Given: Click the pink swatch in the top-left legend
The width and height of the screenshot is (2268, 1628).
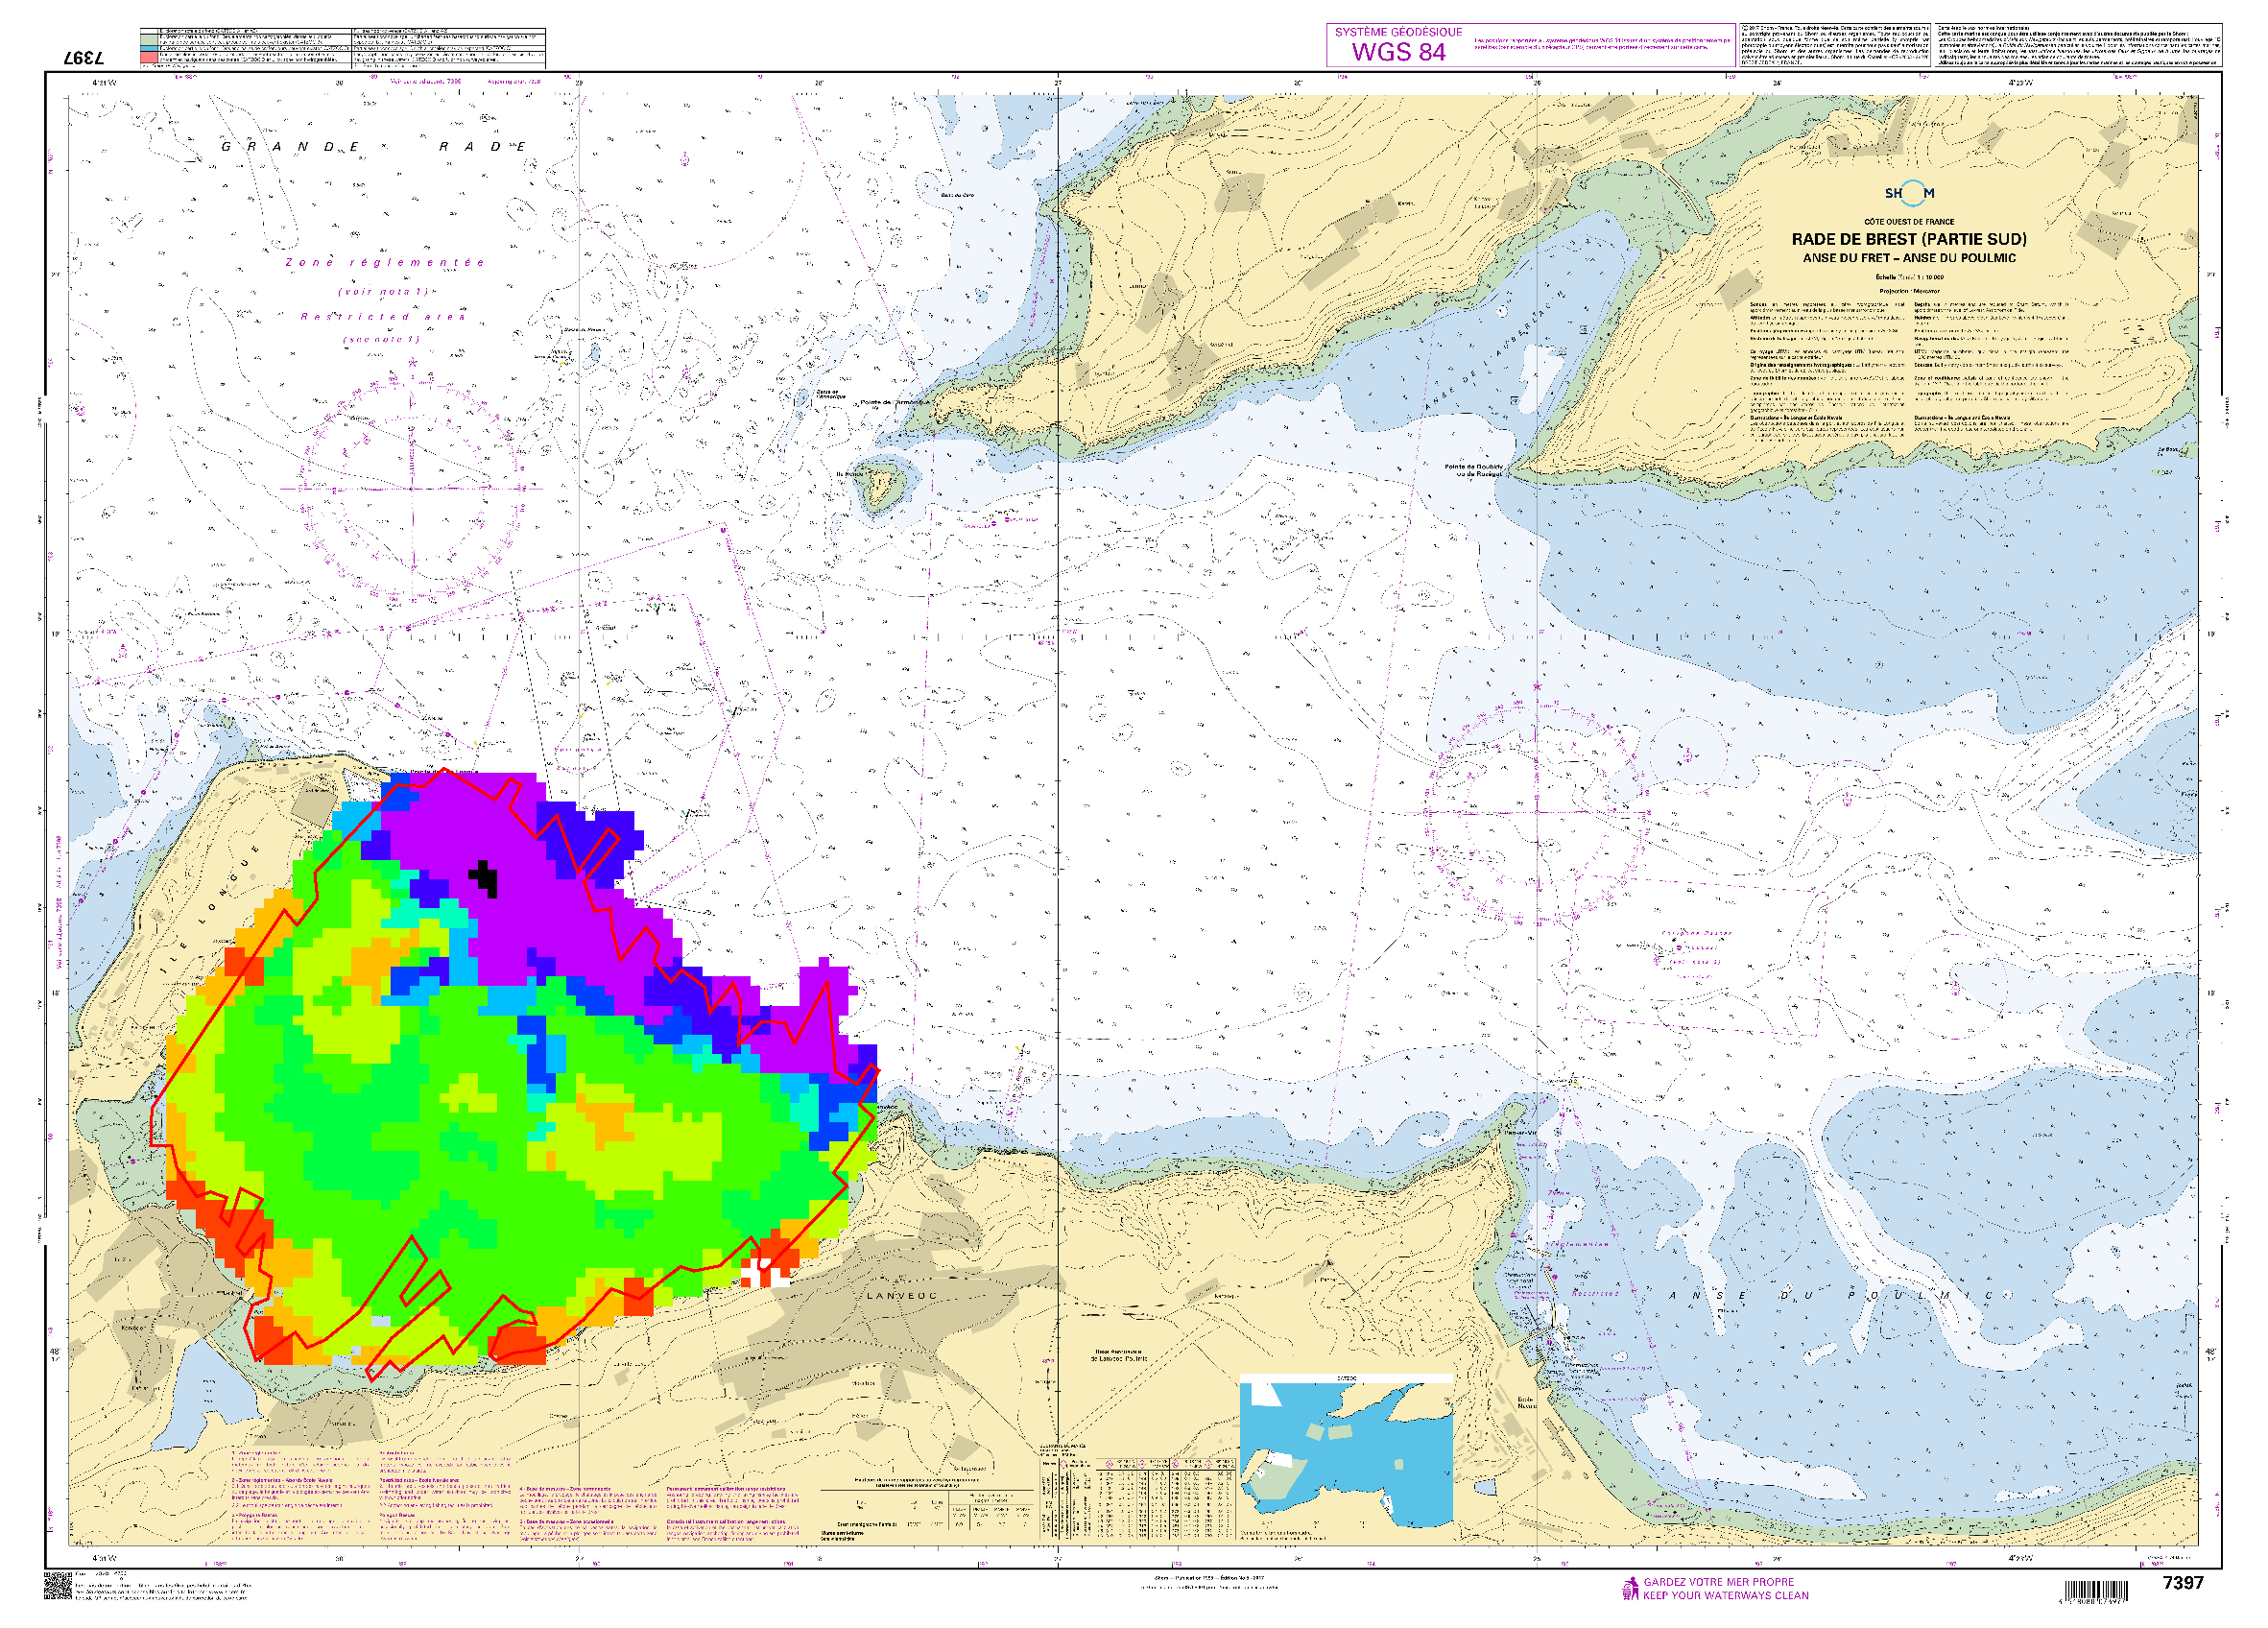Looking at the screenshot, I should (149, 59).
